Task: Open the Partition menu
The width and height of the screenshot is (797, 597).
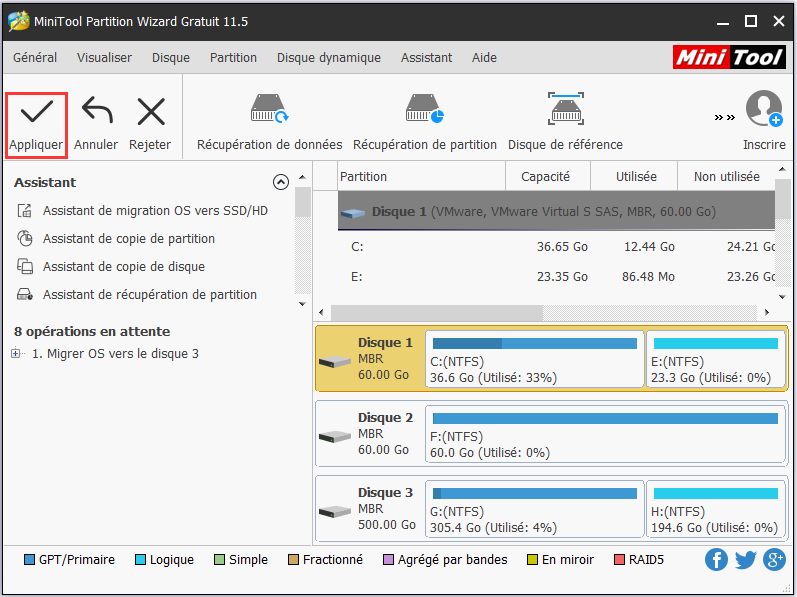Action: tap(233, 57)
